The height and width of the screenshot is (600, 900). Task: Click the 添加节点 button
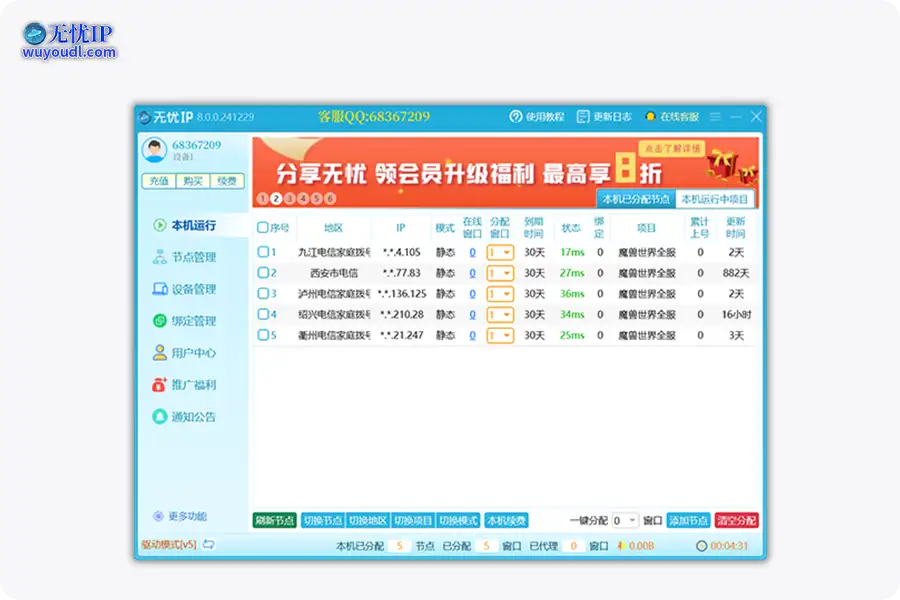(688, 521)
